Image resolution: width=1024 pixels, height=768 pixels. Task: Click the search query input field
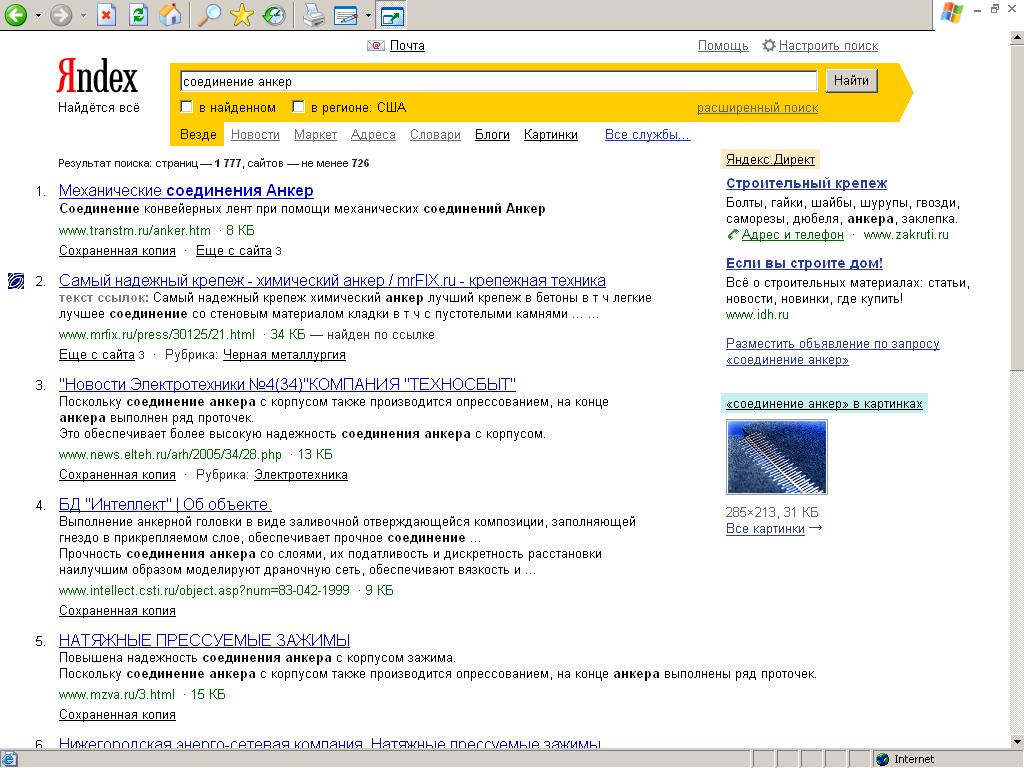point(498,81)
